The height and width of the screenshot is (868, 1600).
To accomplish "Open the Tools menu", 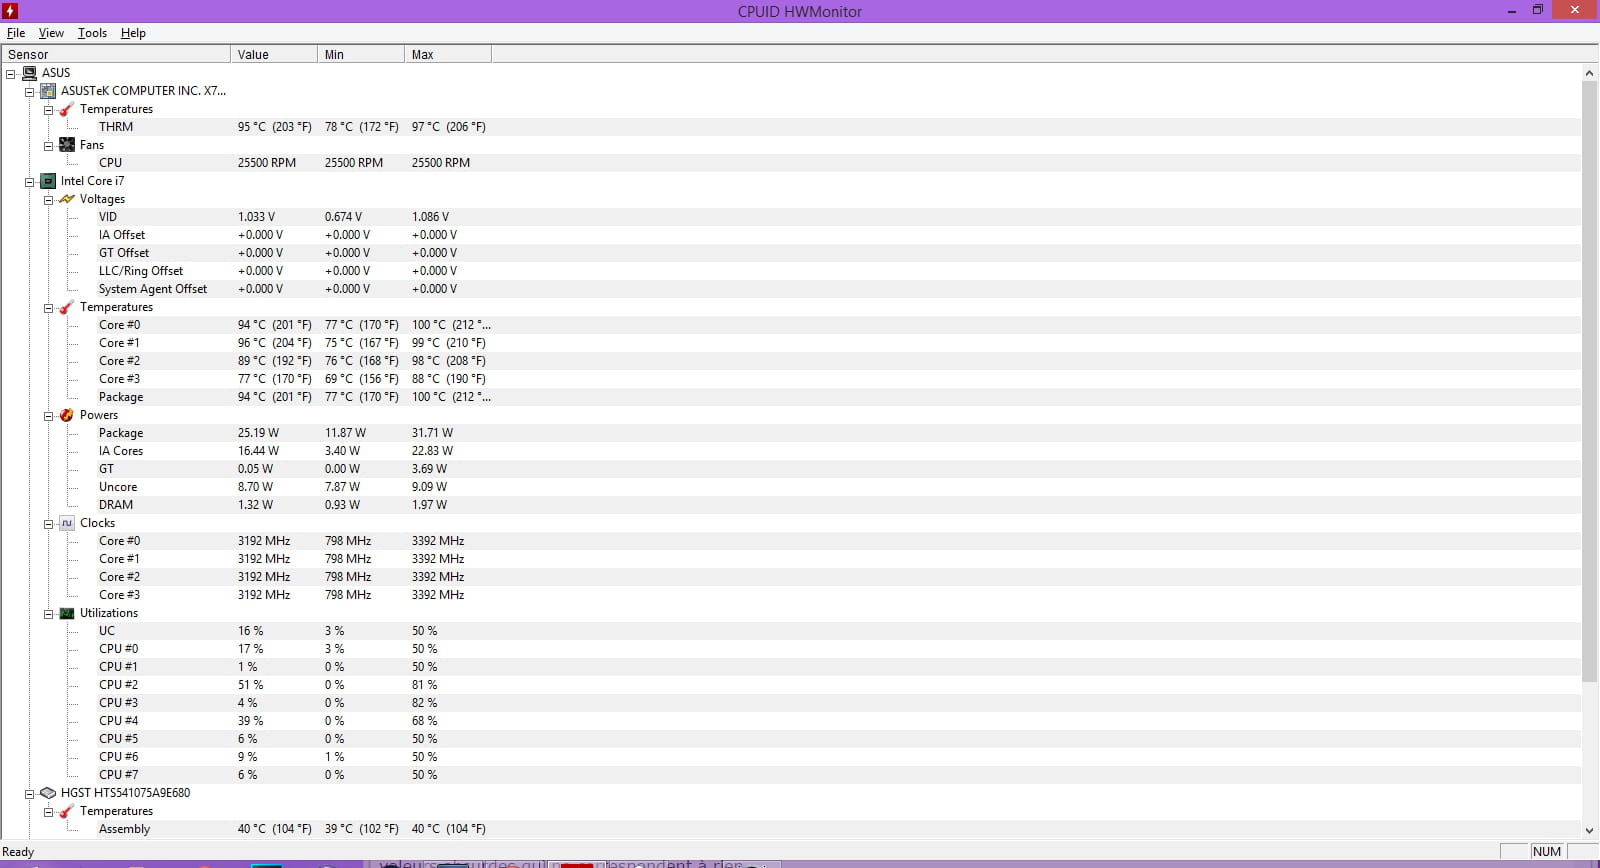I will click(x=92, y=33).
